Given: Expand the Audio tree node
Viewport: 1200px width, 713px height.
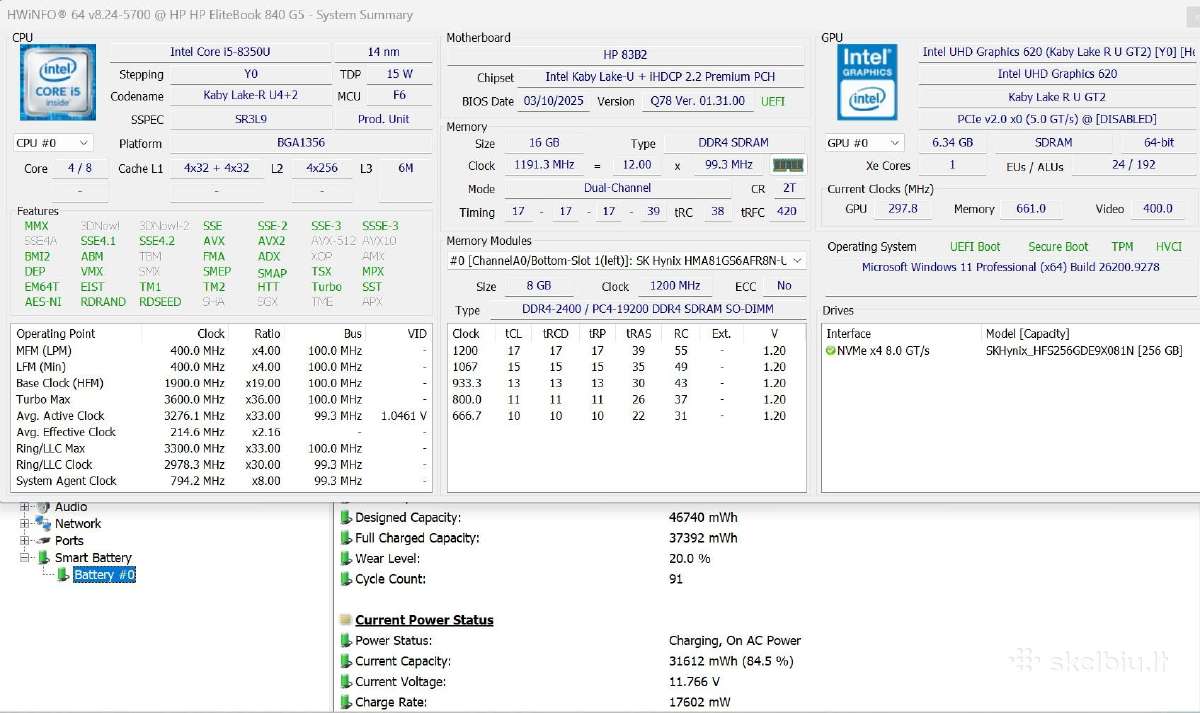Looking at the screenshot, I should pos(25,507).
